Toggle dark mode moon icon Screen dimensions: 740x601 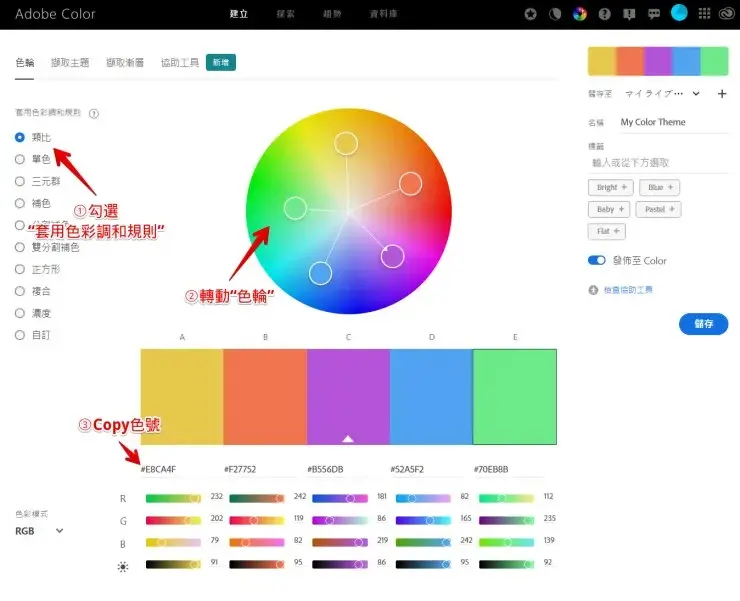tap(555, 14)
